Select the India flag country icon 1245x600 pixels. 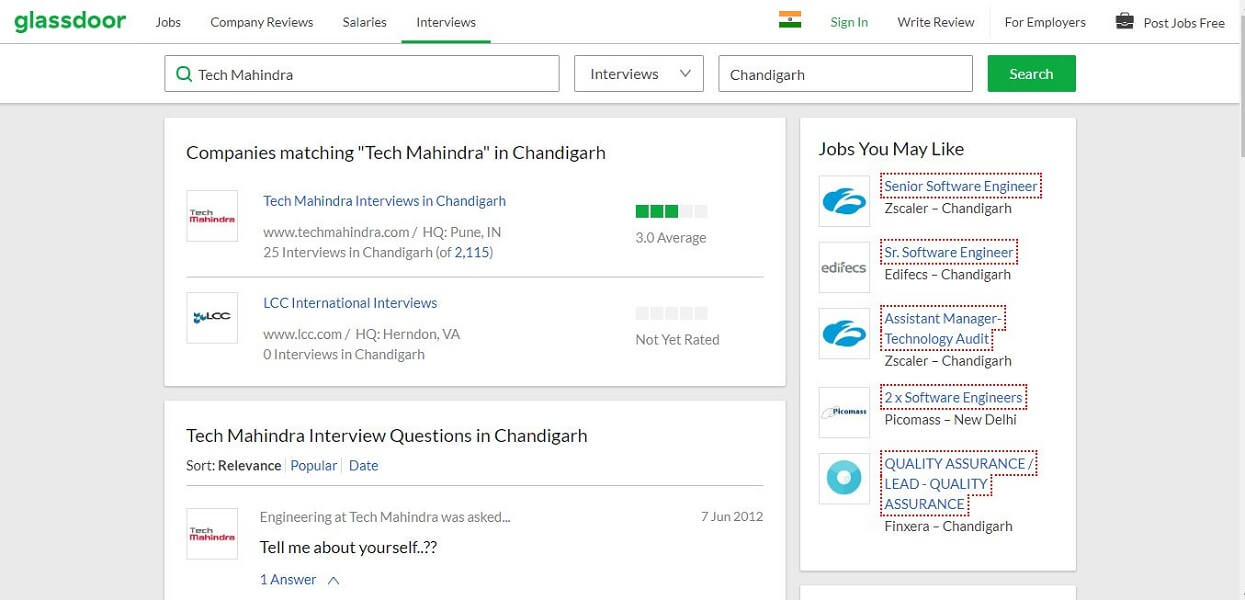click(790, 20)
